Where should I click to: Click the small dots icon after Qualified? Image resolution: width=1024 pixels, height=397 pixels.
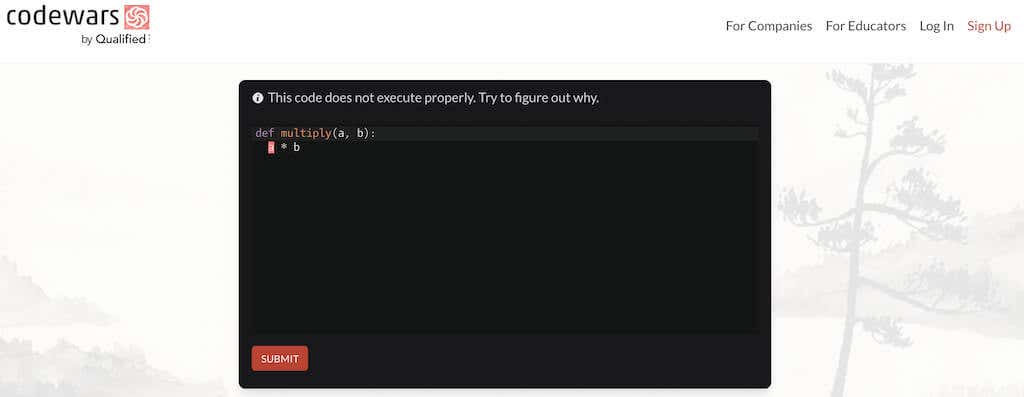coord(150,39)
